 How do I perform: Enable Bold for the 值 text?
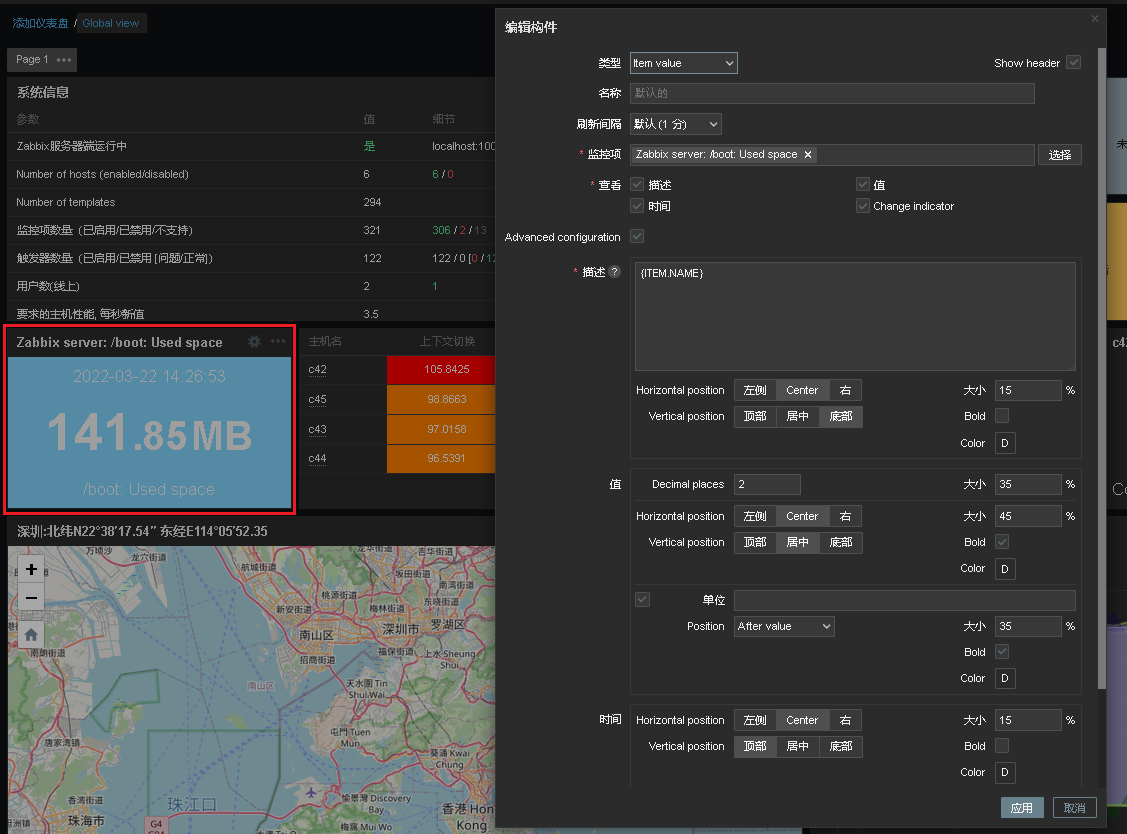click(1005, 541)
